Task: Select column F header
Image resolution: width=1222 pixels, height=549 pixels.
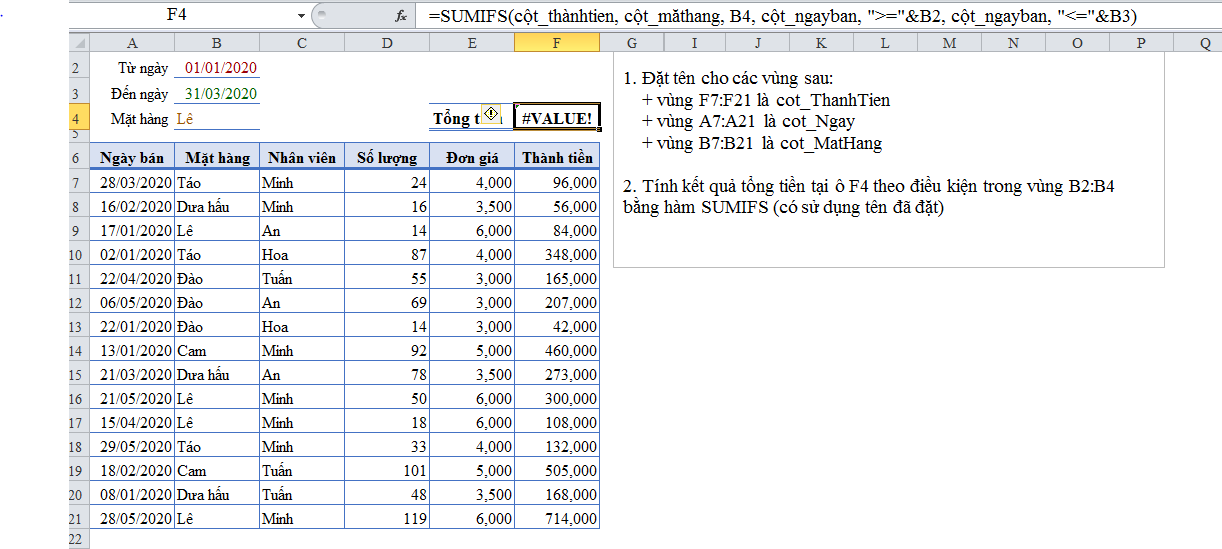Action: point(557,43)
